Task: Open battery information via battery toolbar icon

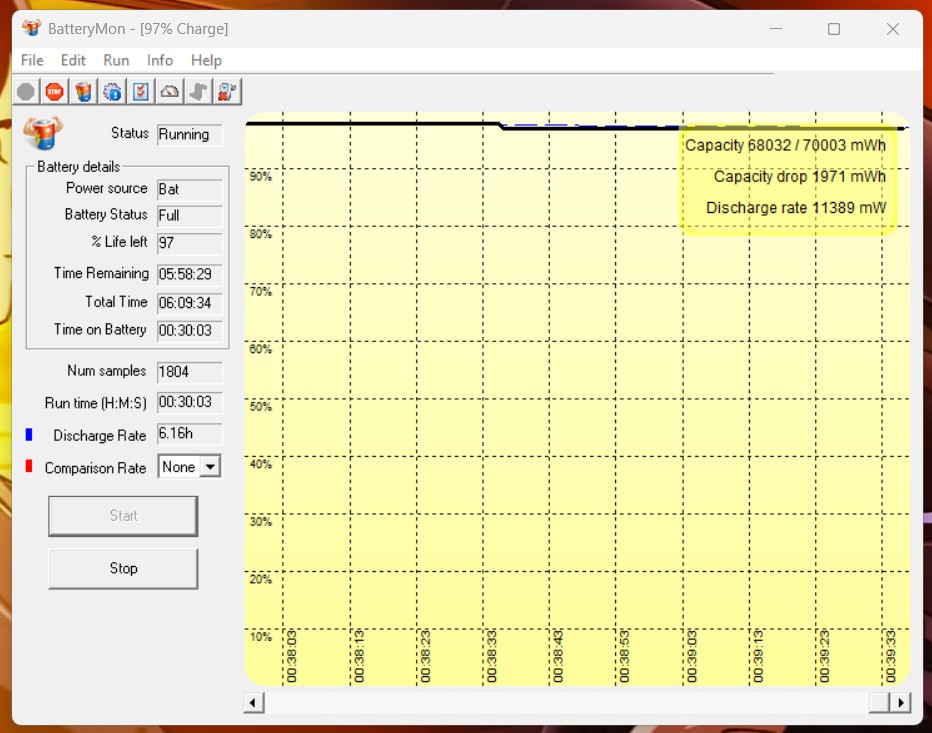Action: tap(84, 92)
